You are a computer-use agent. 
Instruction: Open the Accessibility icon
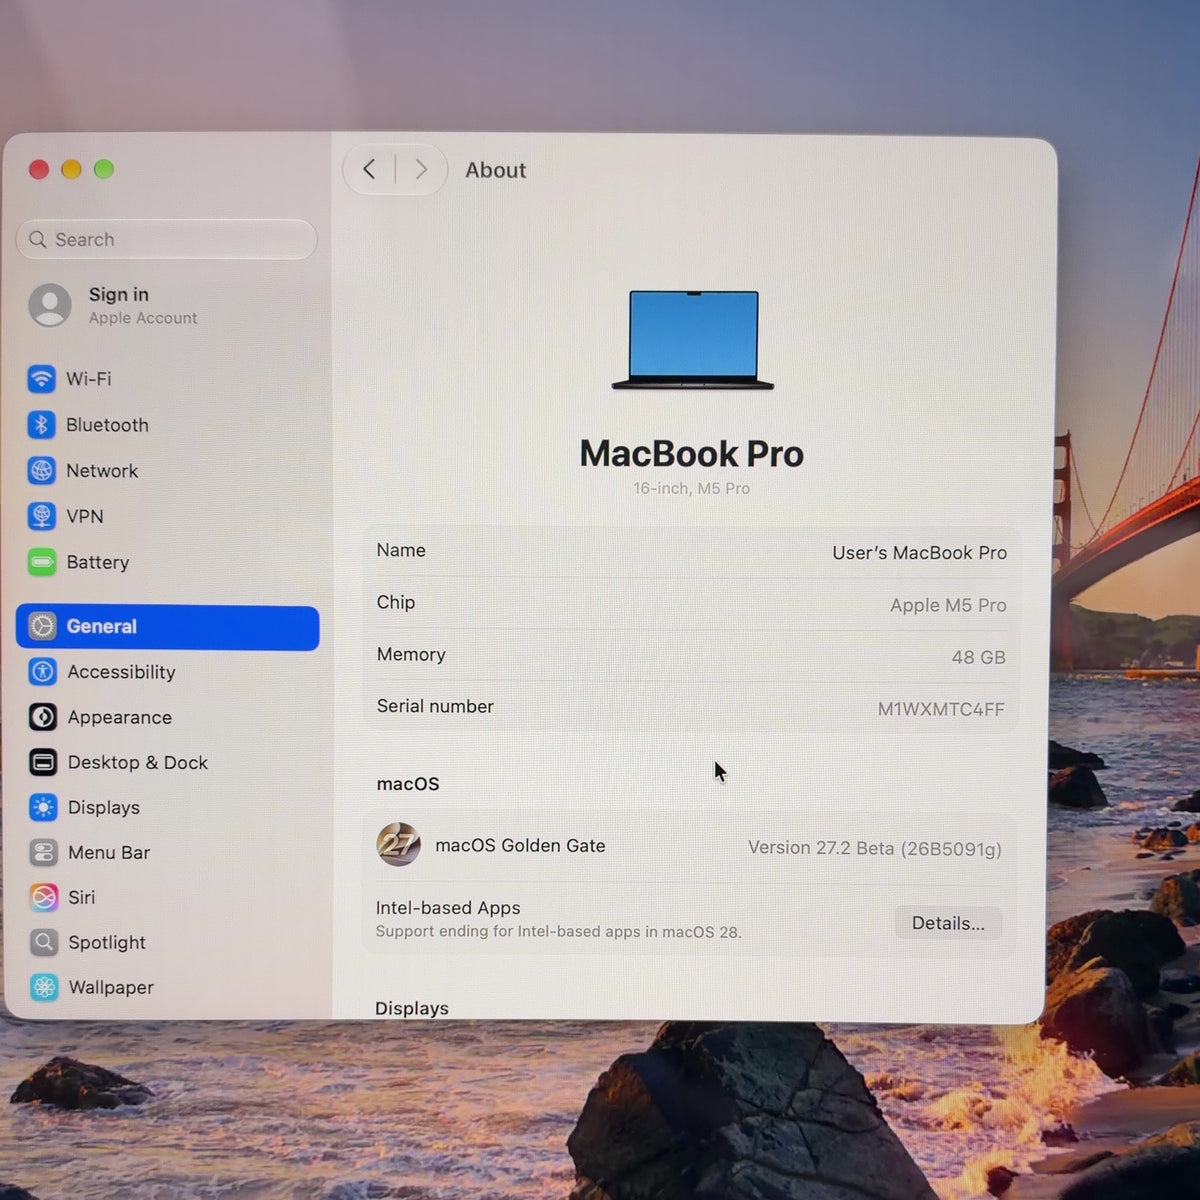coord(42,671)
